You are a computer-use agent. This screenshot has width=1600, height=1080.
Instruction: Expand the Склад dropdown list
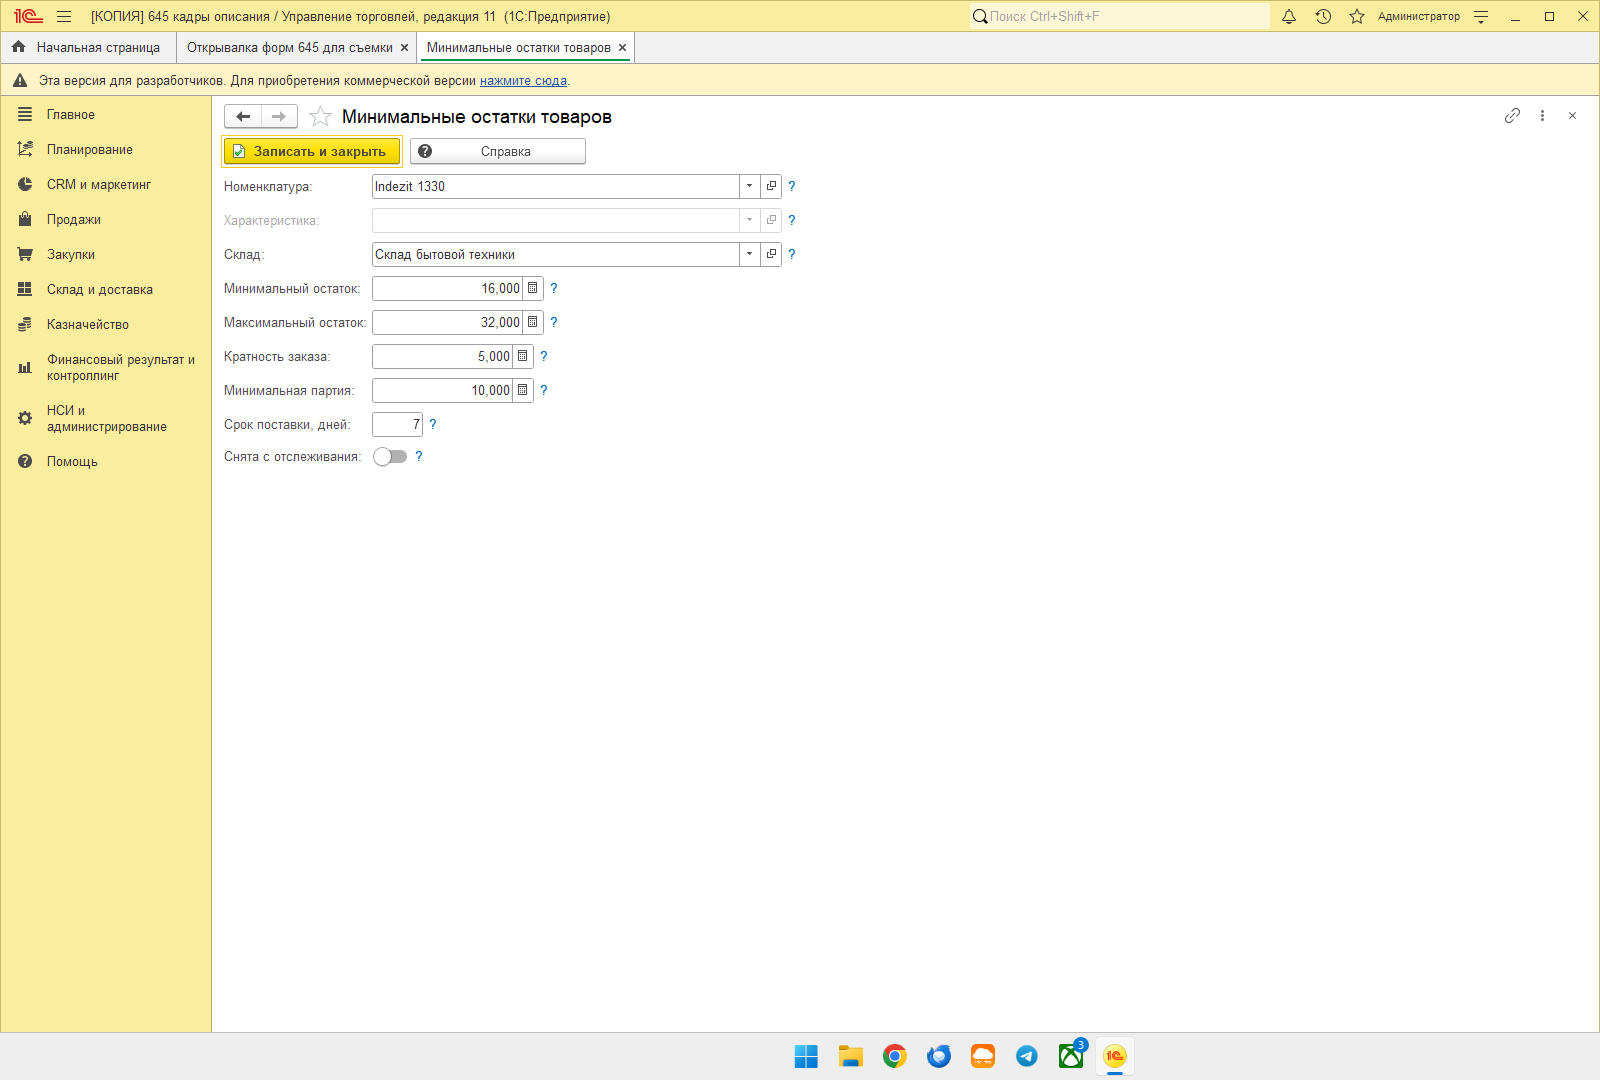[750, 254]
